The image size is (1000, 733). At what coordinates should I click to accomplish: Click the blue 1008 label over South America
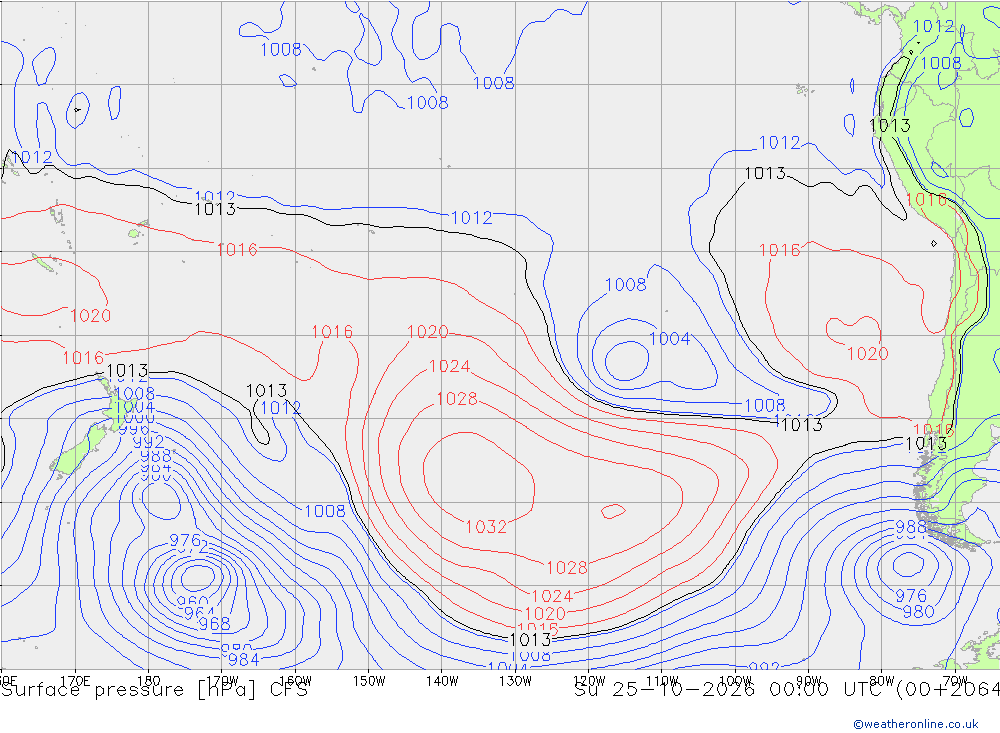coord(941,63)
